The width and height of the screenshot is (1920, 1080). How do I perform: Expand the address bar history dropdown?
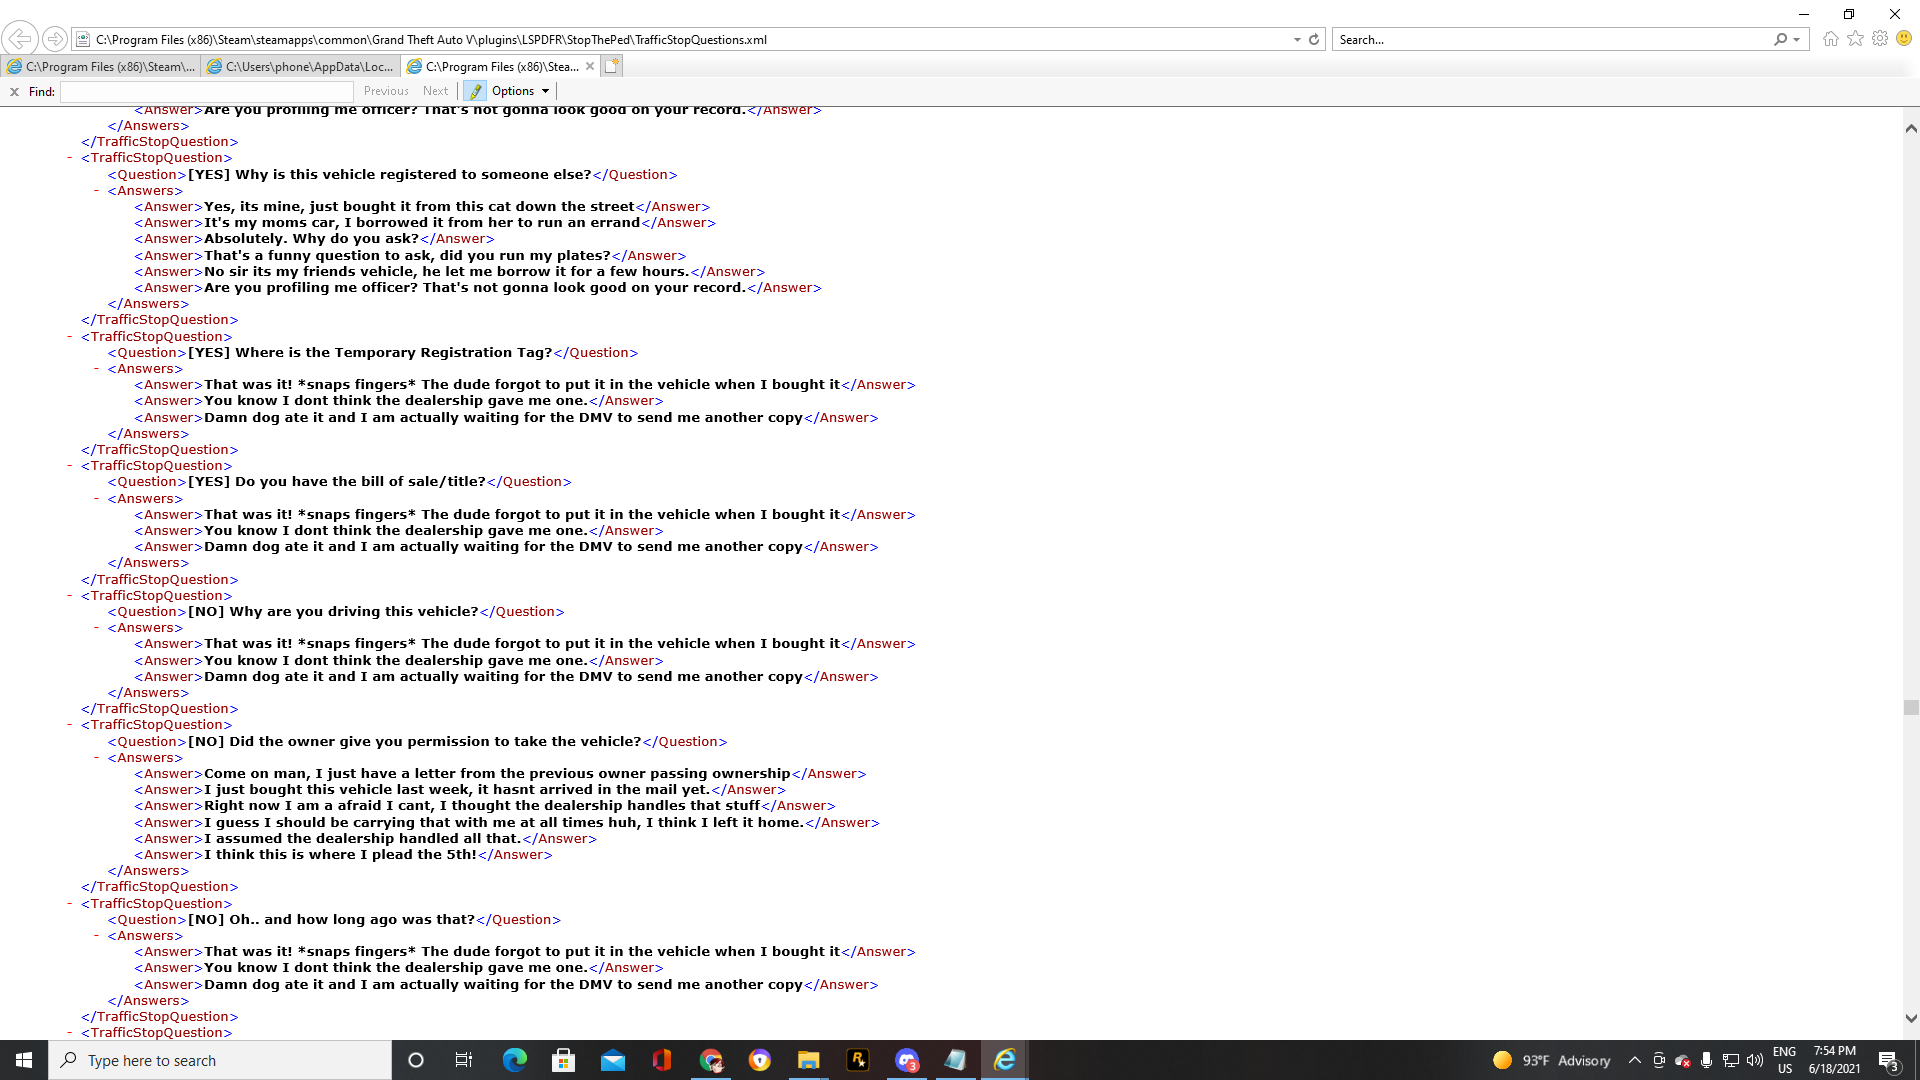1297,40
